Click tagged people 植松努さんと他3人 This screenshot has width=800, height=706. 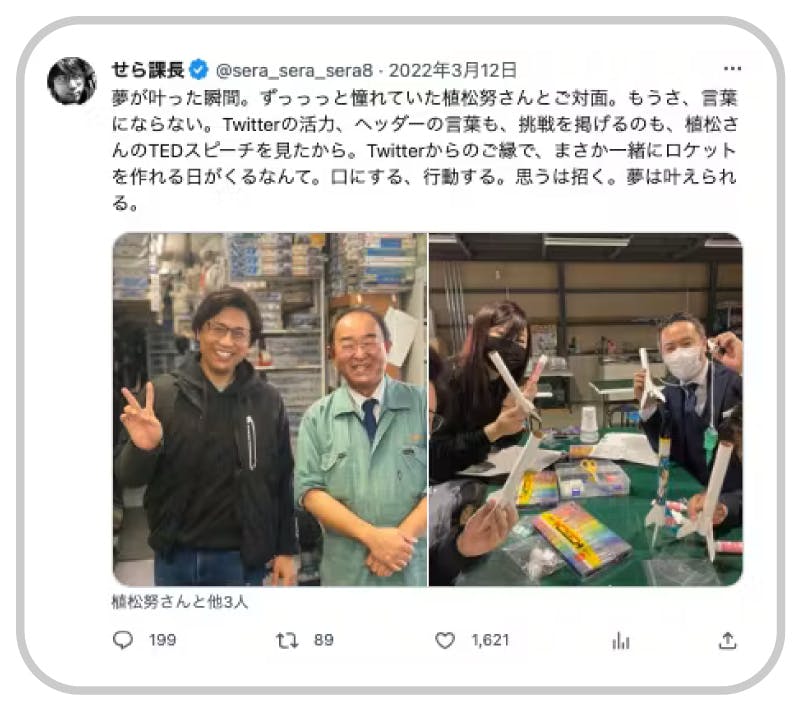[180, 602]
